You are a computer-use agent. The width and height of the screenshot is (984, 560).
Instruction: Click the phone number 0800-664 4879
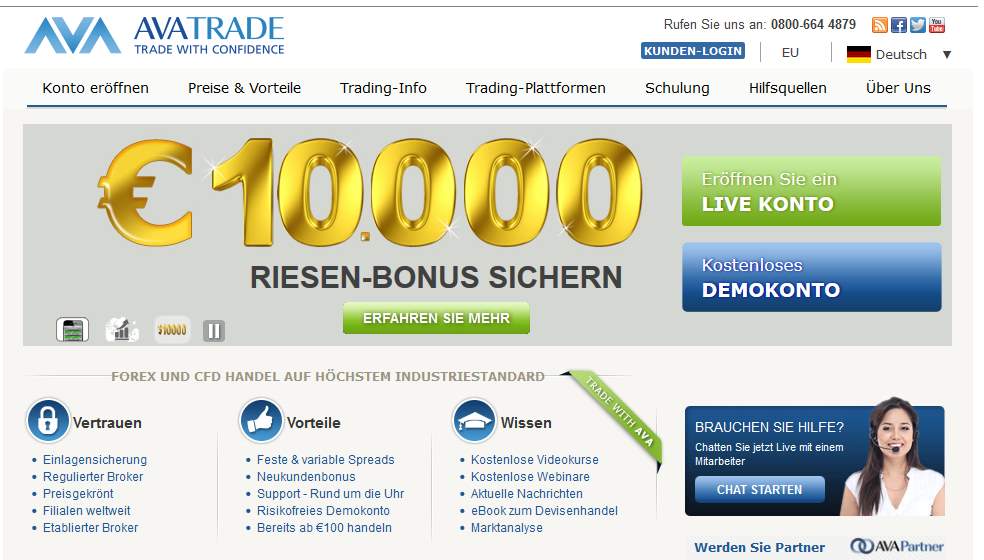pos(813,24)
